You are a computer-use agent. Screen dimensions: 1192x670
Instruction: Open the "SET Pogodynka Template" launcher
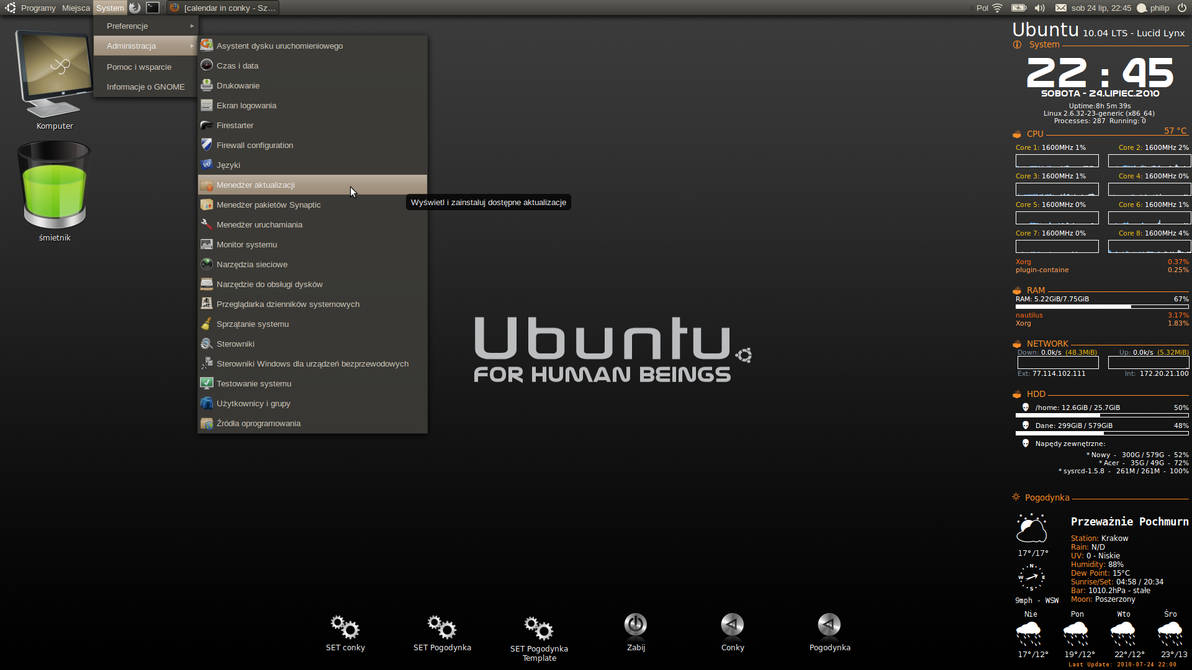coord(538,628)
